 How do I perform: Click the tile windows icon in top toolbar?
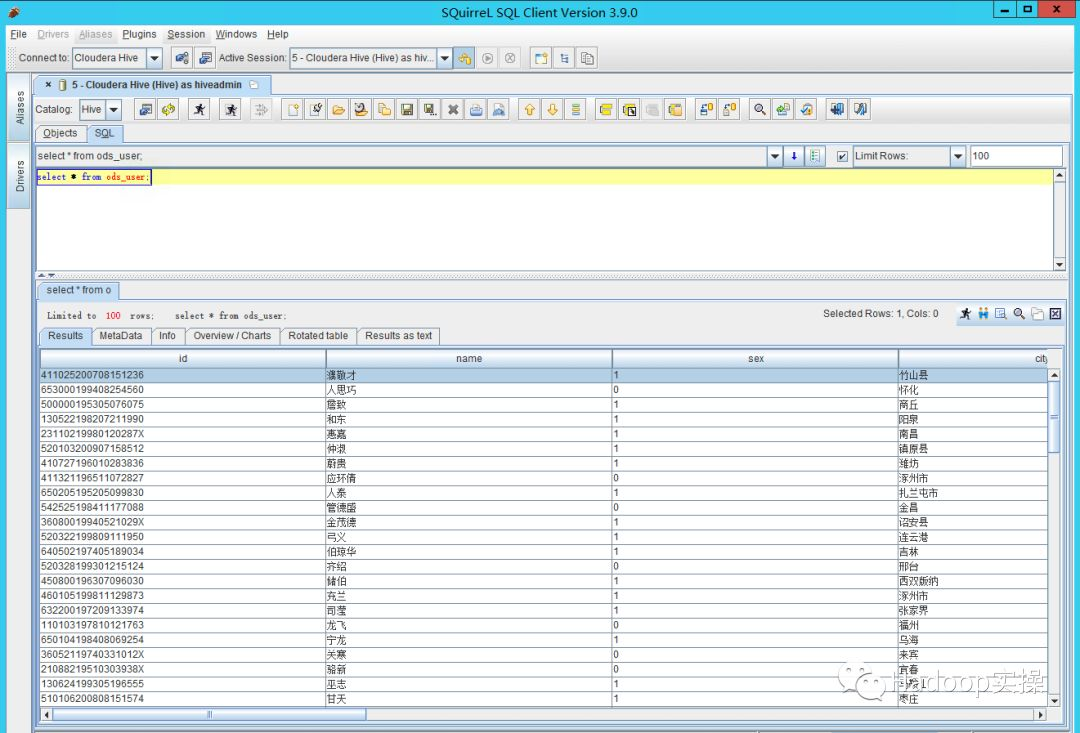pos(564,58)
